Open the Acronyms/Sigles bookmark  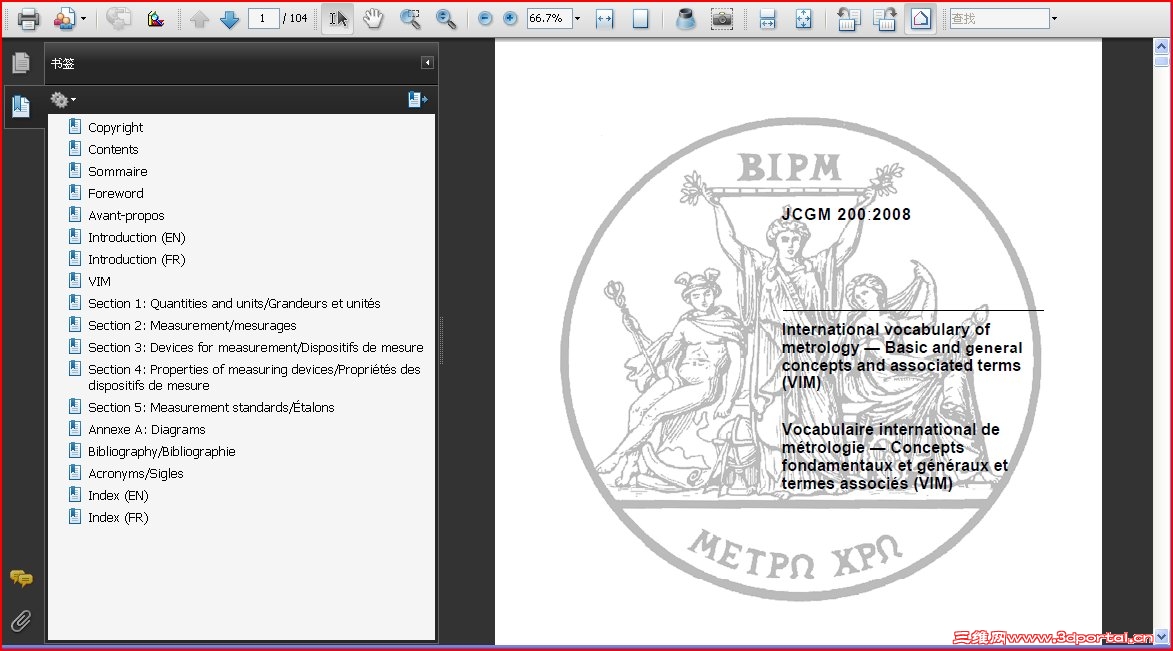point(135,473)
